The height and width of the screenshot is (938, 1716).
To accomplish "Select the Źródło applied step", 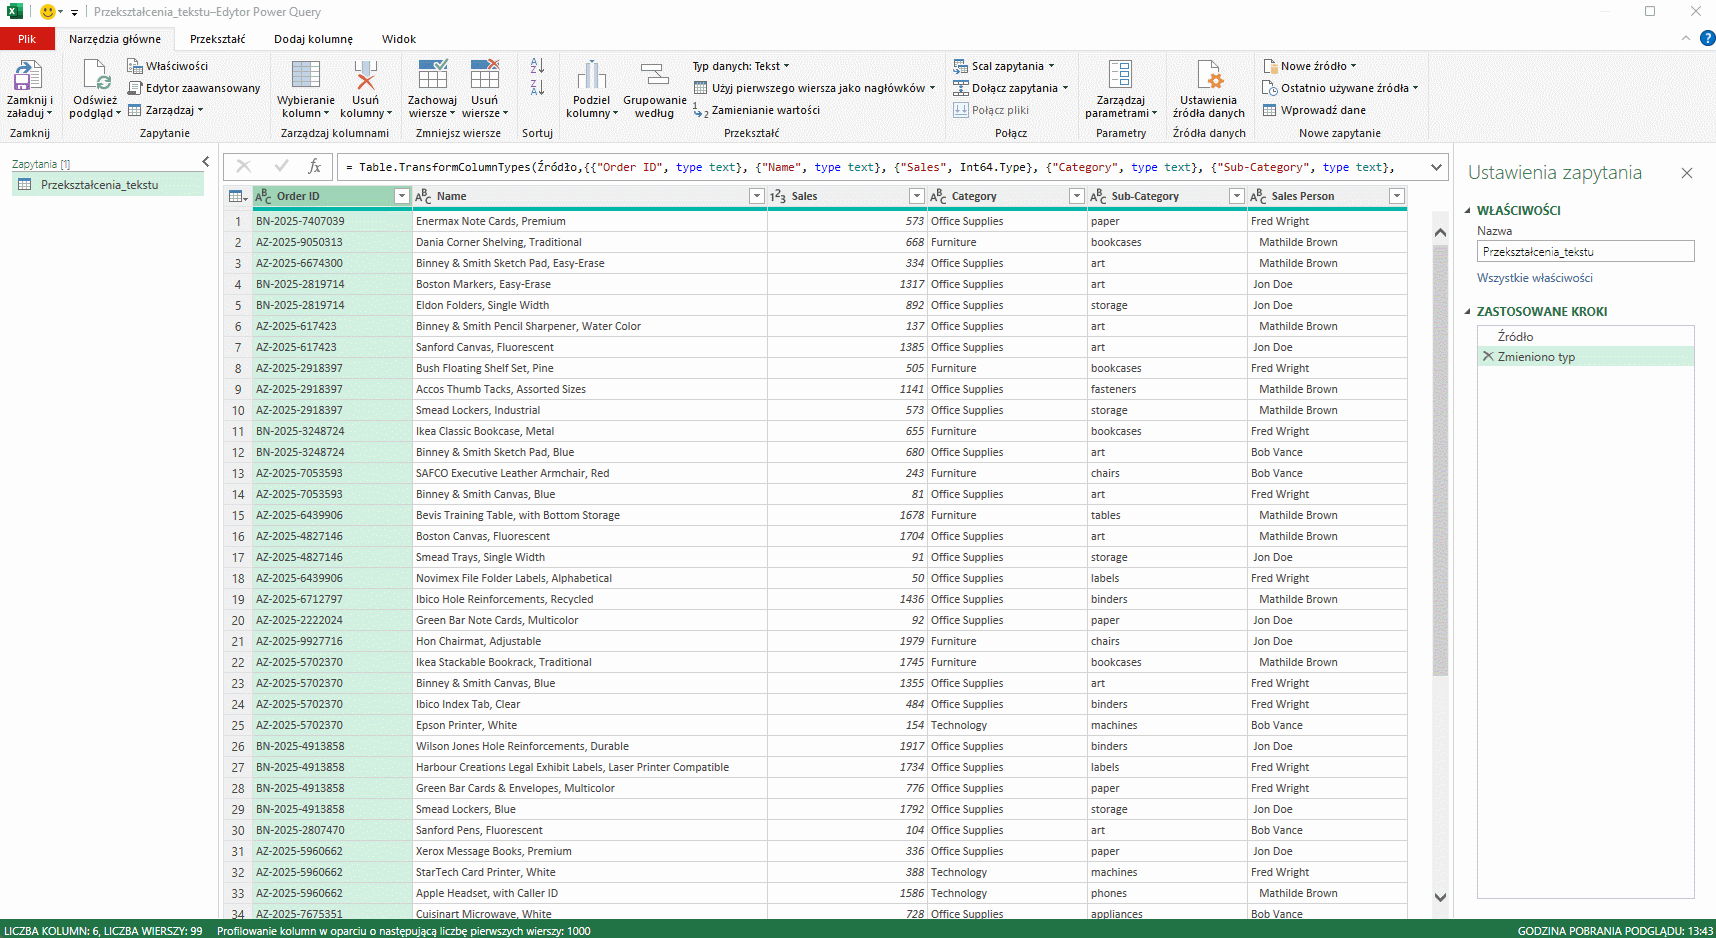I will pyautogui.click(x=1586, y=336).
